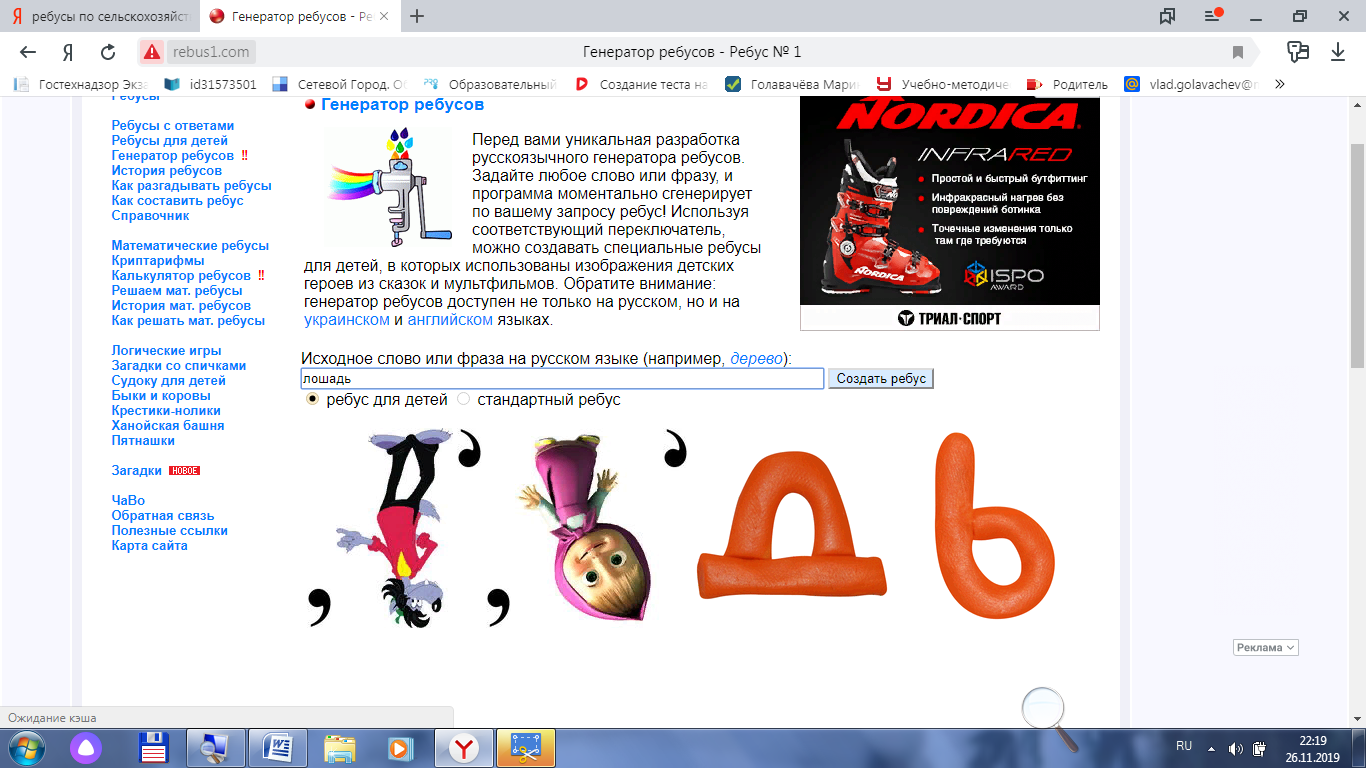Open the 'Сетевой Город' bookmark

[x=340, y=84]
